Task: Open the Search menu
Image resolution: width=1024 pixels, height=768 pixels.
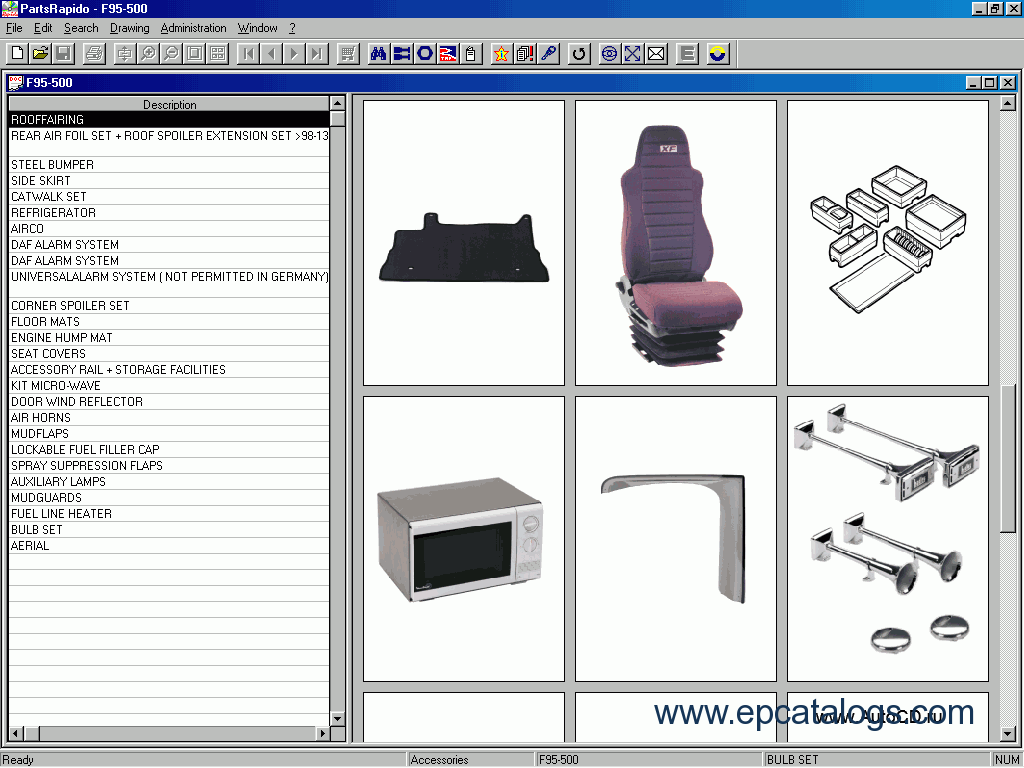Action: [81, 28]
